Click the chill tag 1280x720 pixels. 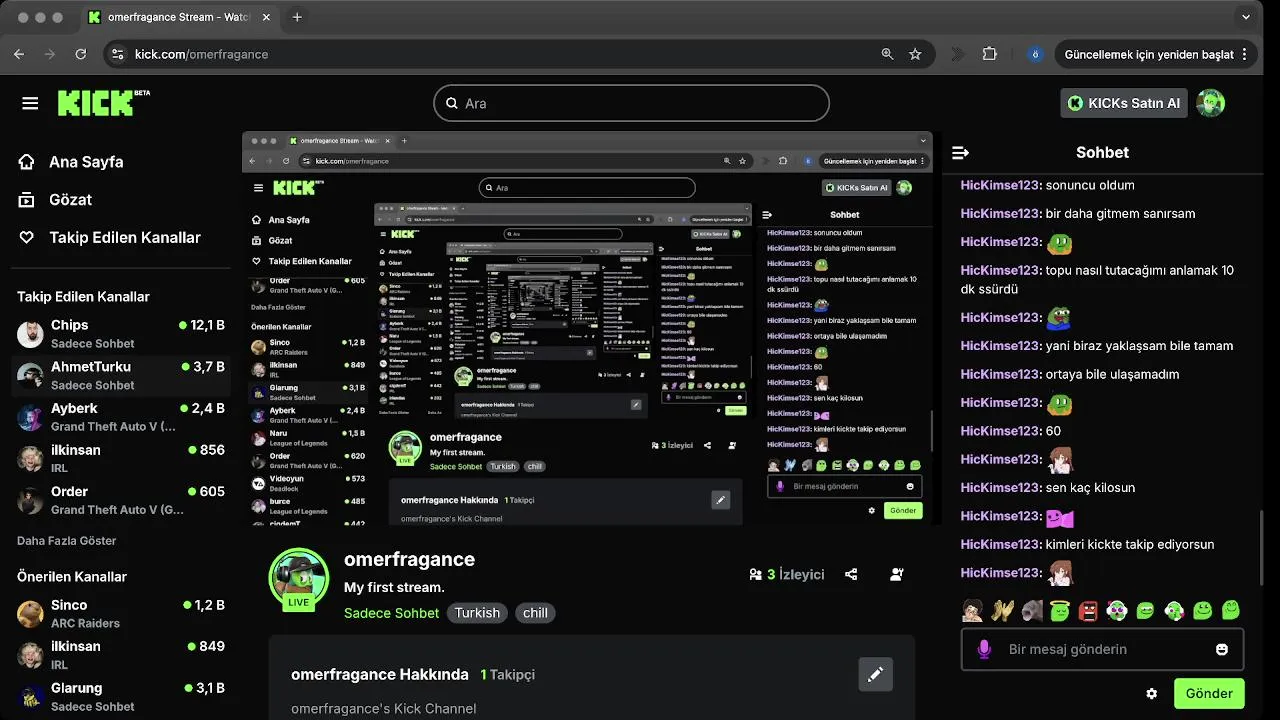point(535,613)
